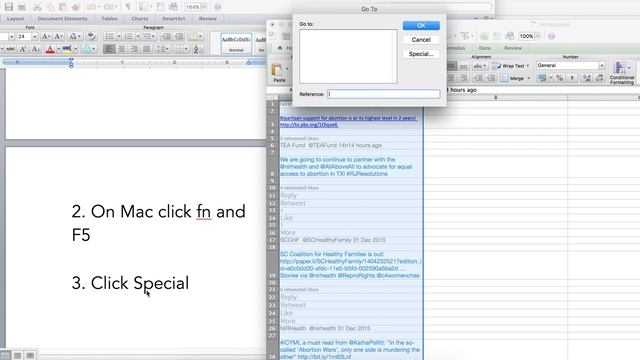Screen dimensions: 640x360
Task: Open the font size 24 dropdown
Action: click(35, 37)
